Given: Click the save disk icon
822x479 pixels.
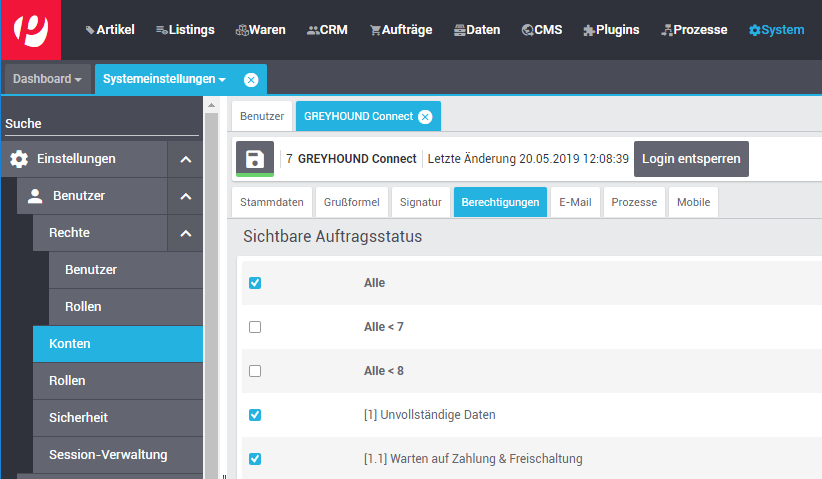Looking at the screenshot, I should click(255, 159).
